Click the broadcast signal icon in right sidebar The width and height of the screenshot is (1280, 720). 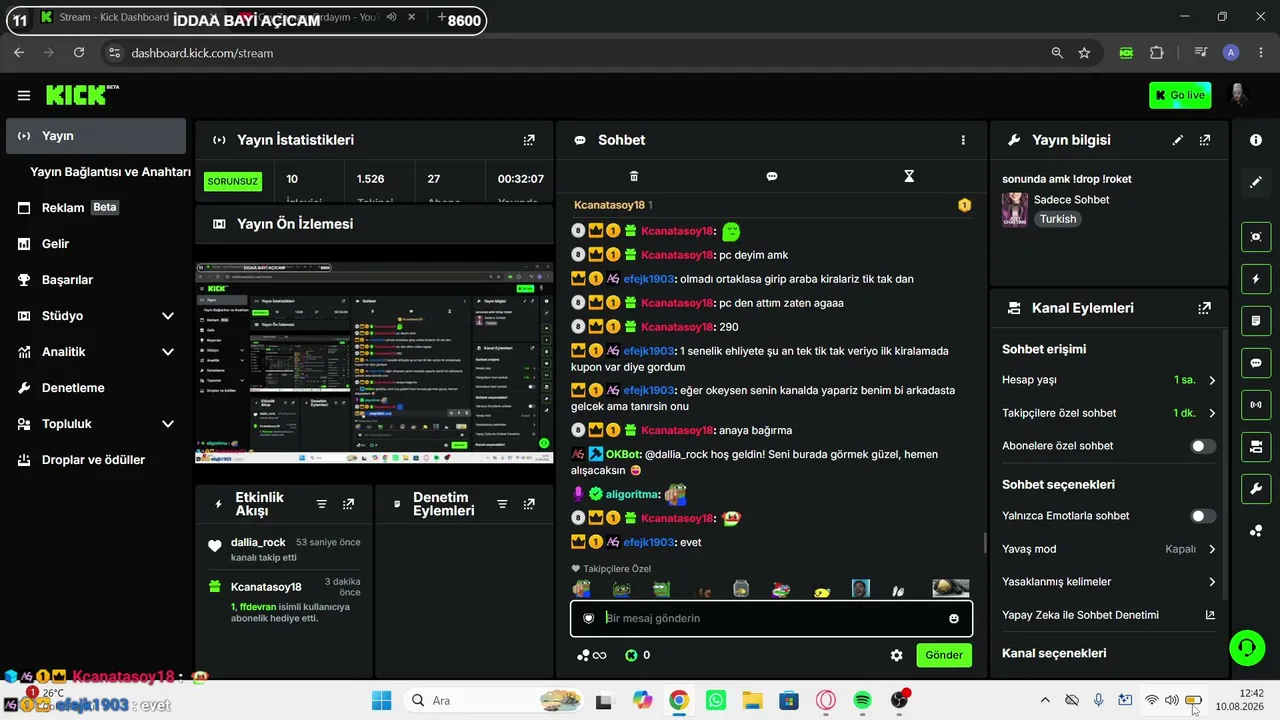click(1256, 405)
